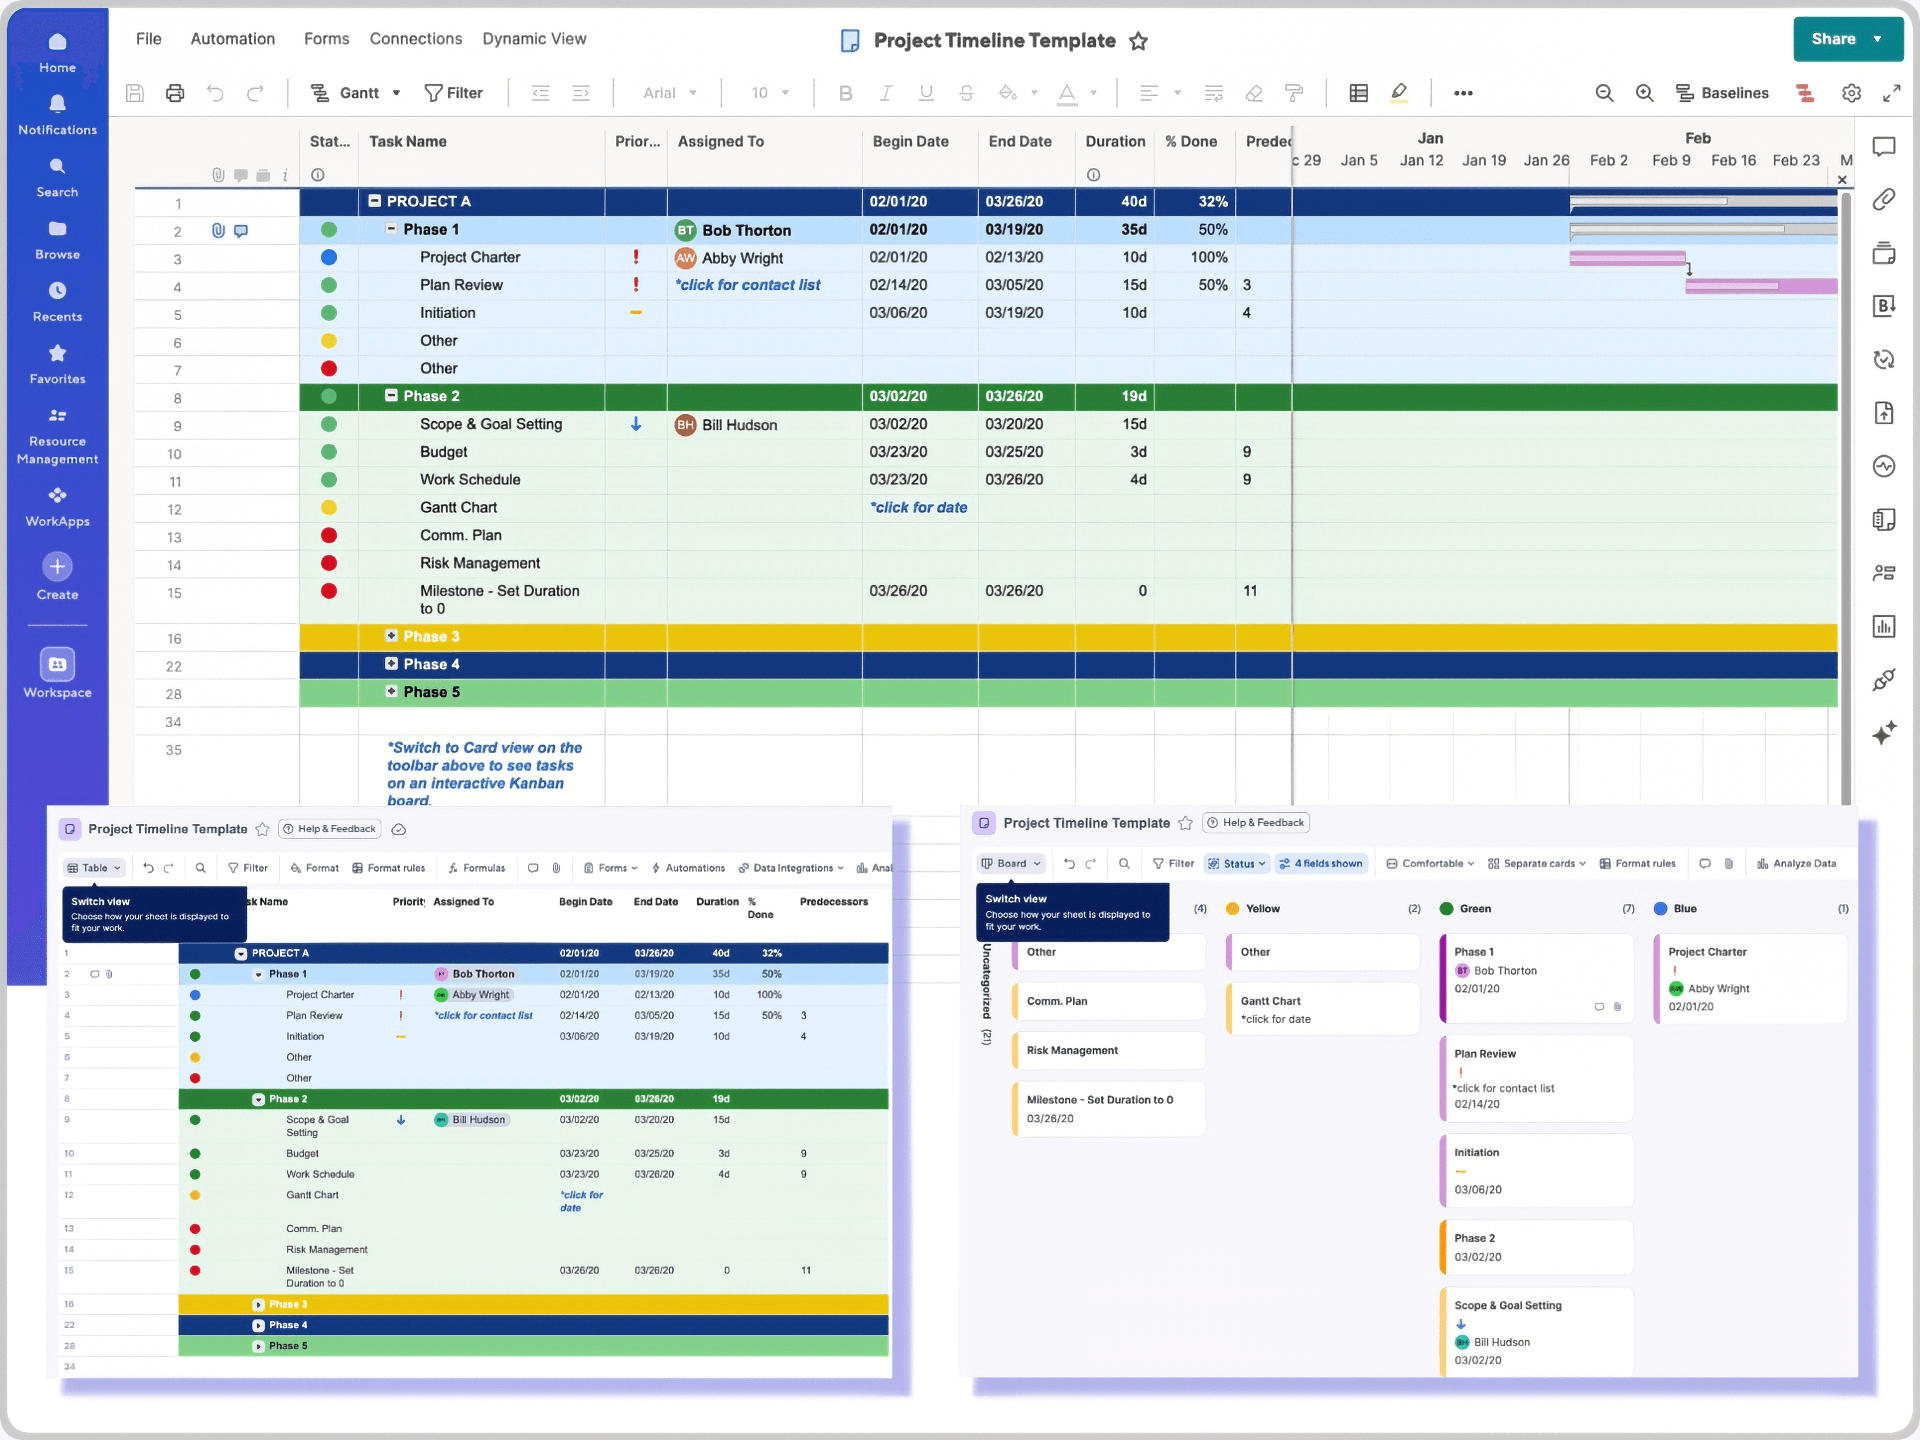Print the sheet

coord(175,92)
